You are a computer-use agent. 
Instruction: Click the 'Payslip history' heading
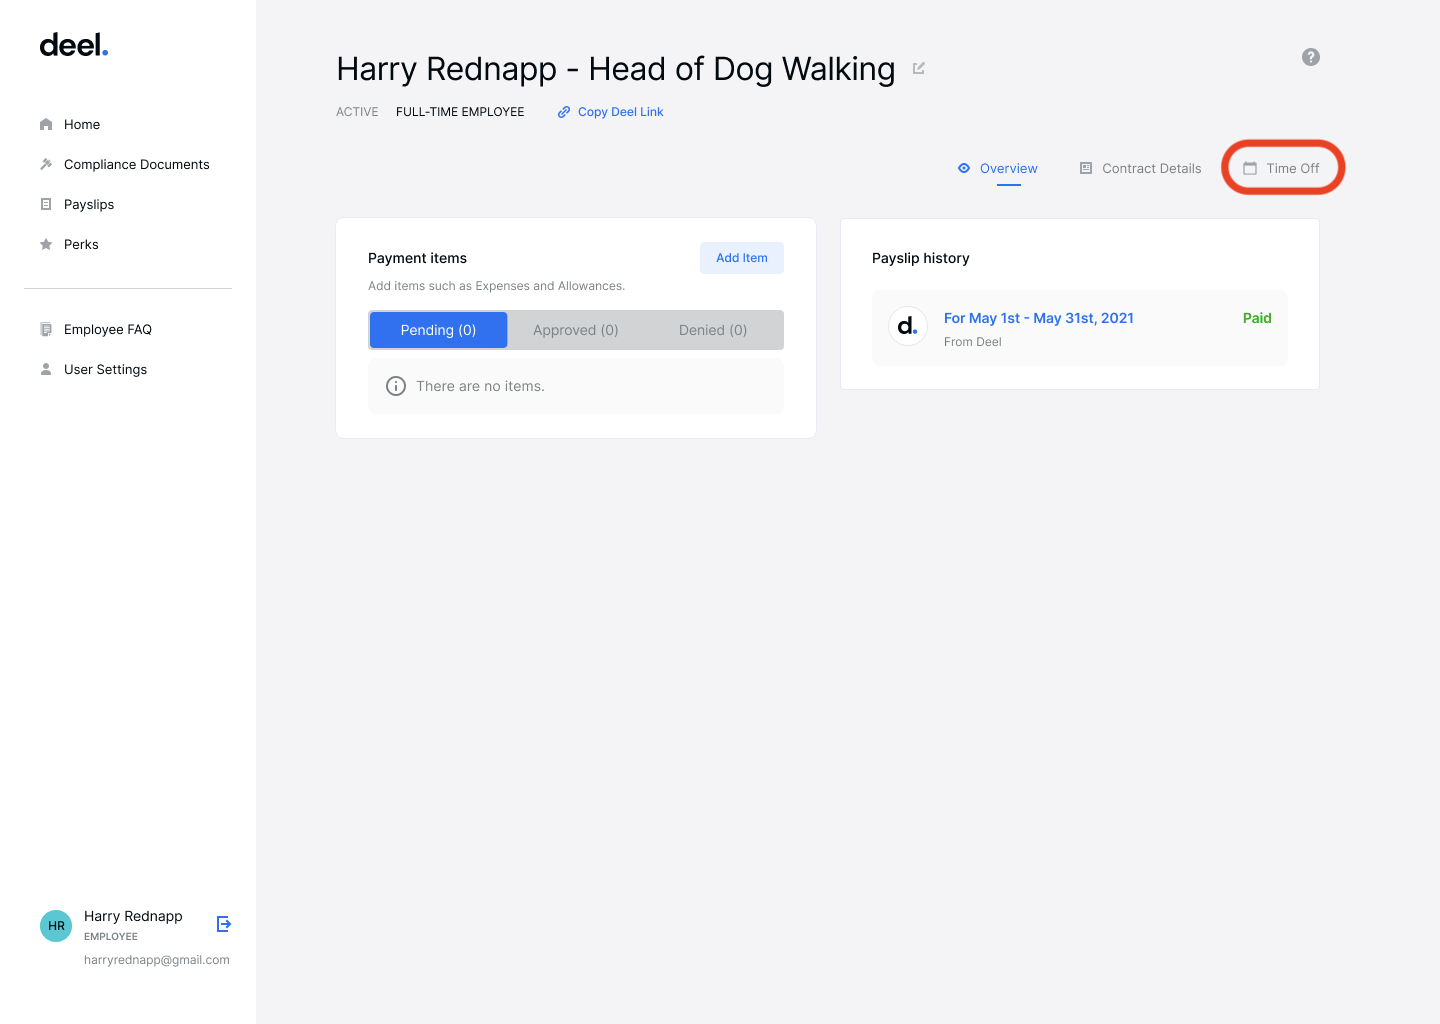[x=921, y=258]
